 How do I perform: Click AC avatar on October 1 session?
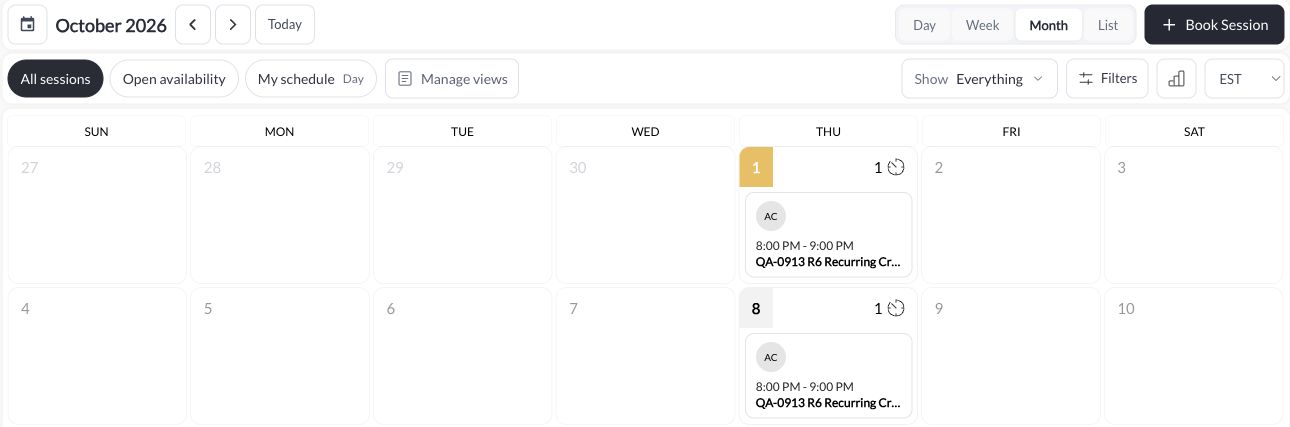(771, 216)
